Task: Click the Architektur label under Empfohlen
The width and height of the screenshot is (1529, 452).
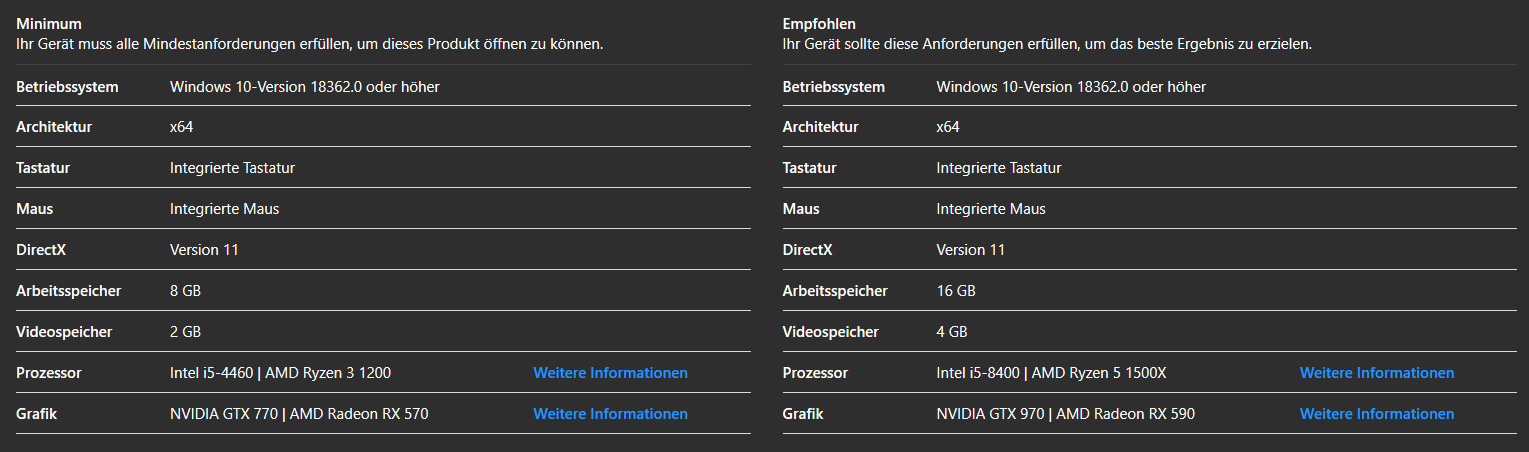Action: (820, 128)
